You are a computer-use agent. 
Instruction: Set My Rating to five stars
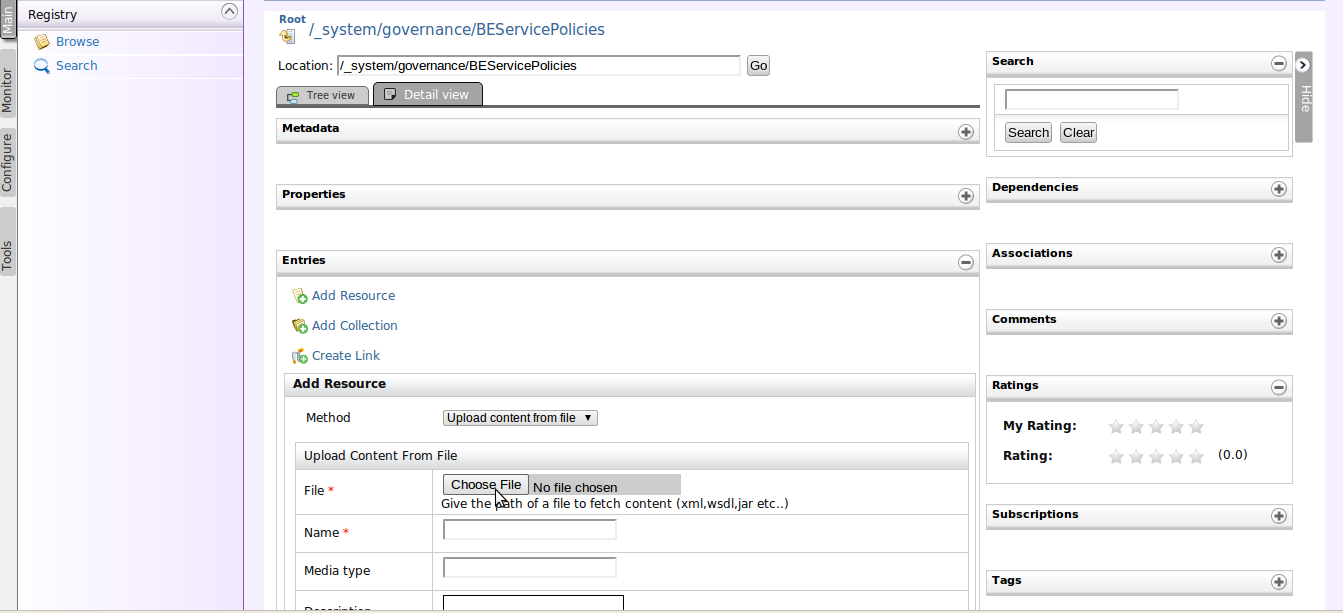(1196, 426)
